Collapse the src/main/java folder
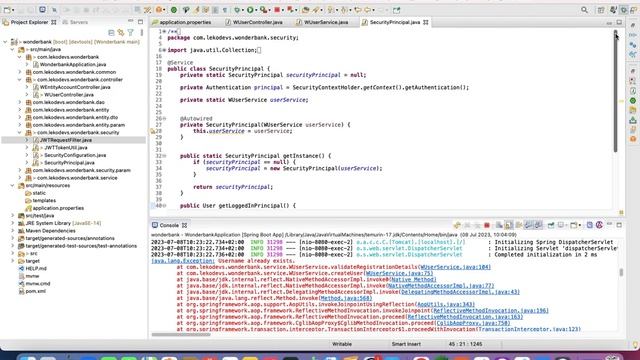Image resolution: width=640 pixels, height=360 pixels. [12, 49]
